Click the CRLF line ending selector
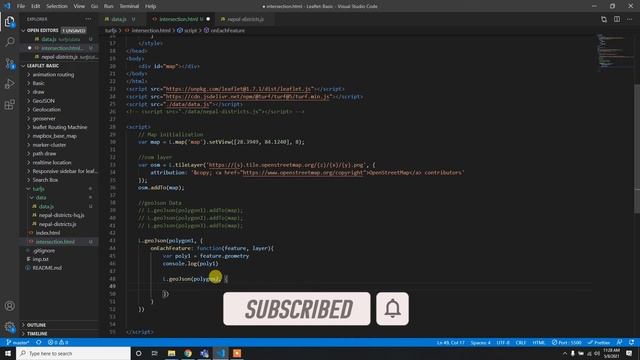 [521, 342]
